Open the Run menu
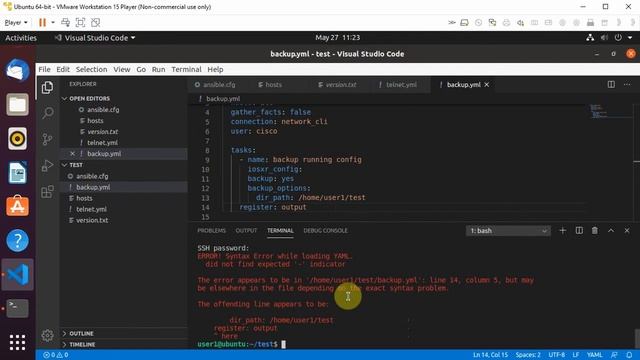 (158, 69)
